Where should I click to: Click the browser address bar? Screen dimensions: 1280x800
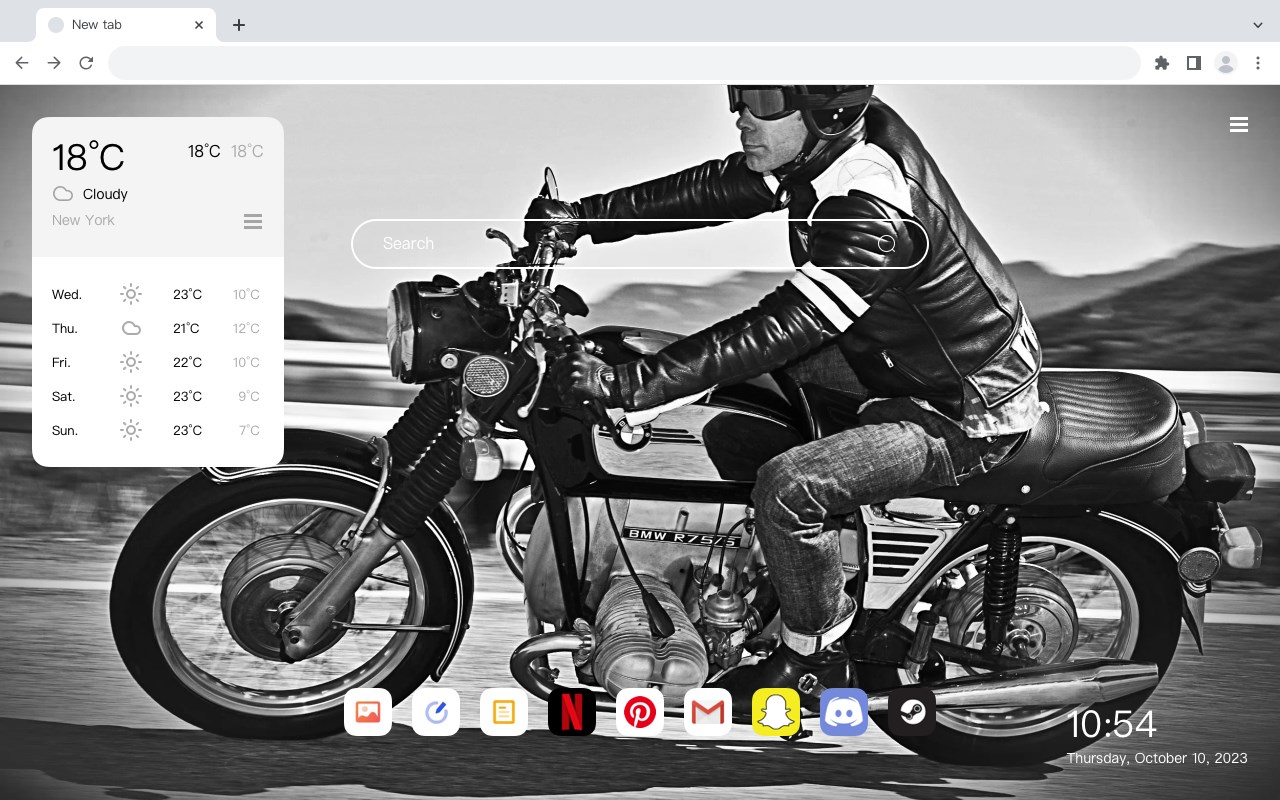pos(624,63)
